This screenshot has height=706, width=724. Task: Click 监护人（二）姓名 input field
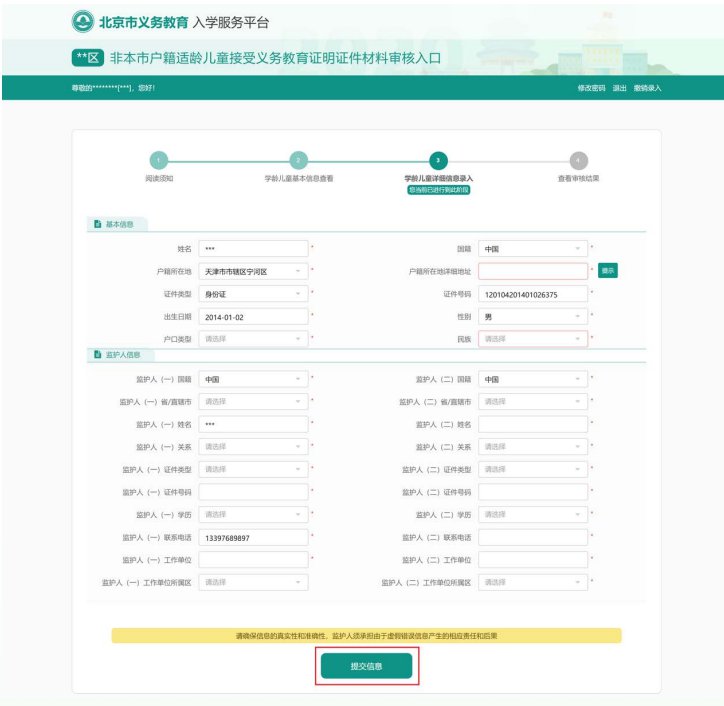click(x=533, y=424)
